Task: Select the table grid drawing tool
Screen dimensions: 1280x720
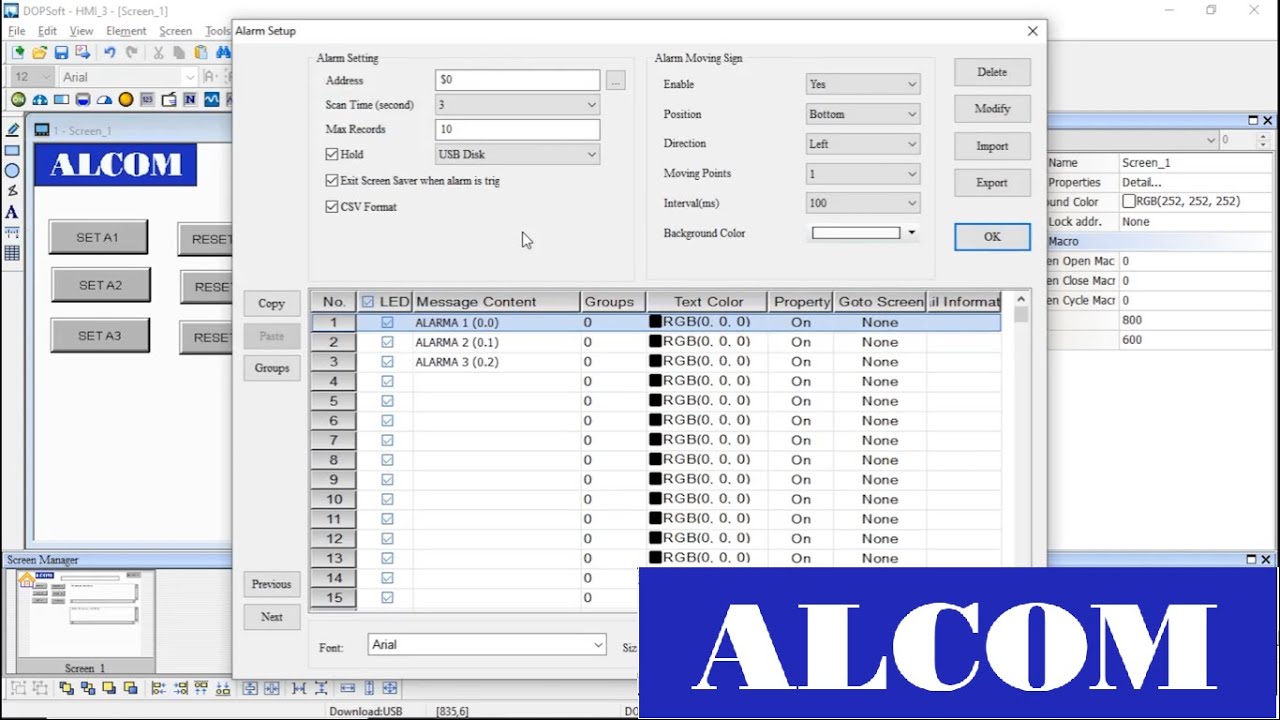Action: [12, 253]
